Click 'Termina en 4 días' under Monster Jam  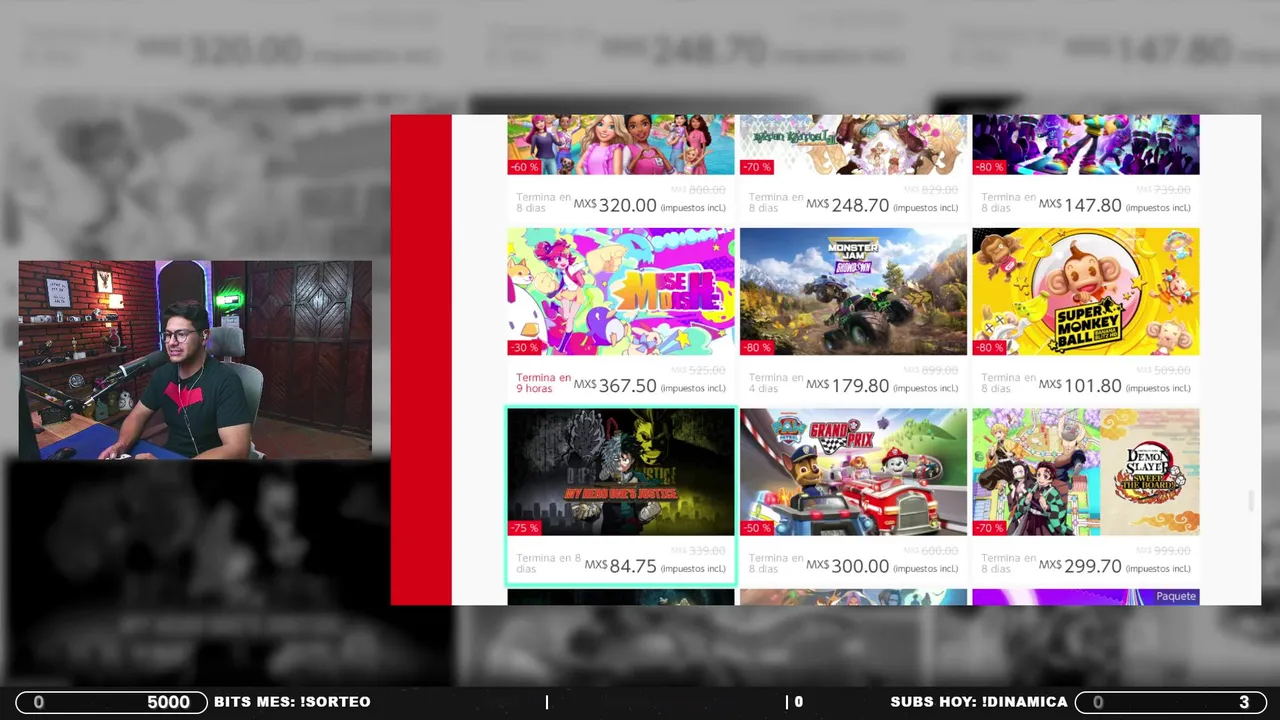(x=776, y=383)
